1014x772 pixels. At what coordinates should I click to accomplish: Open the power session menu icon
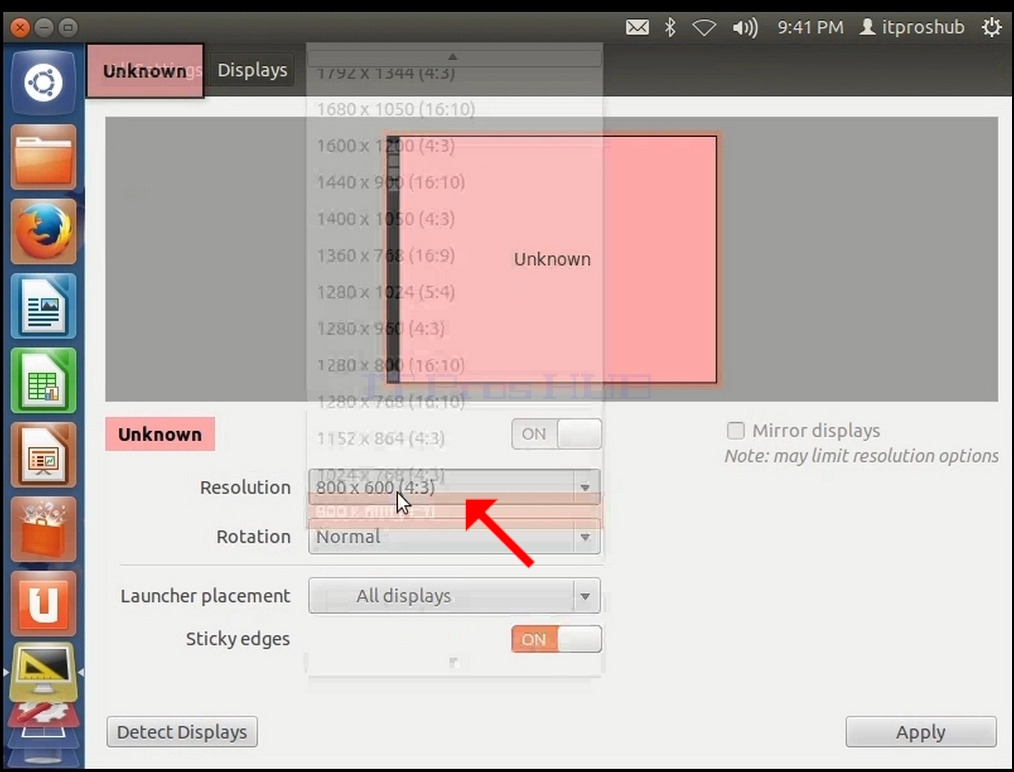[991, 27]
